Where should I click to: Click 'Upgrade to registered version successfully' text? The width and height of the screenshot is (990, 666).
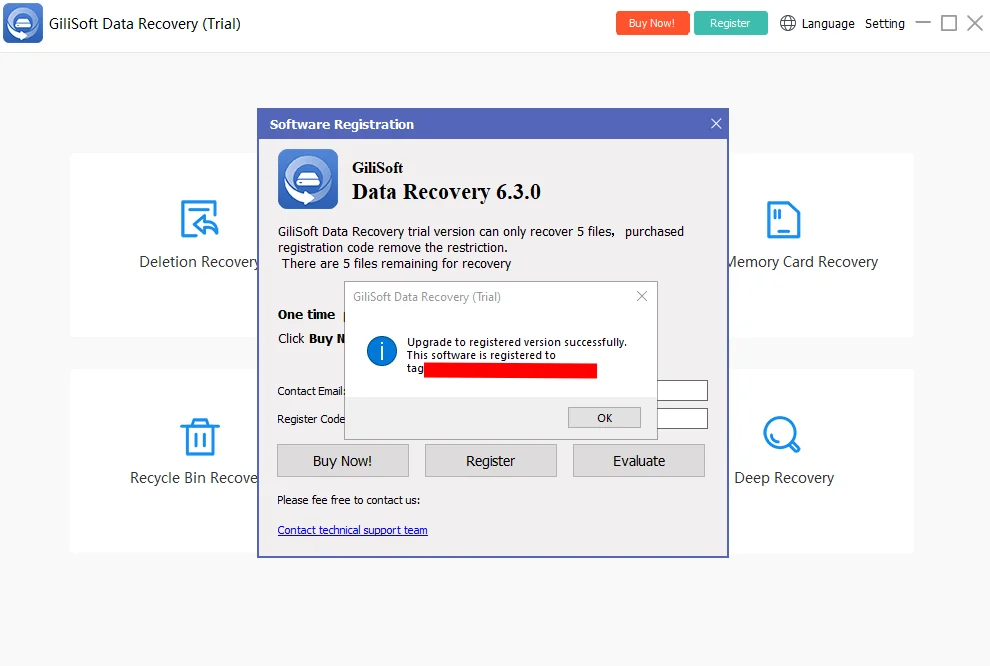pos(517,342)
